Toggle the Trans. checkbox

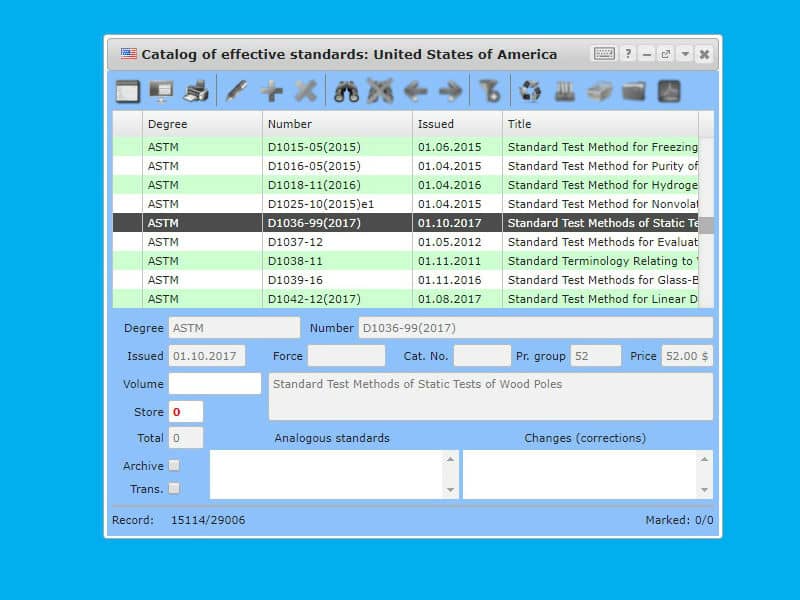point(174,489)
